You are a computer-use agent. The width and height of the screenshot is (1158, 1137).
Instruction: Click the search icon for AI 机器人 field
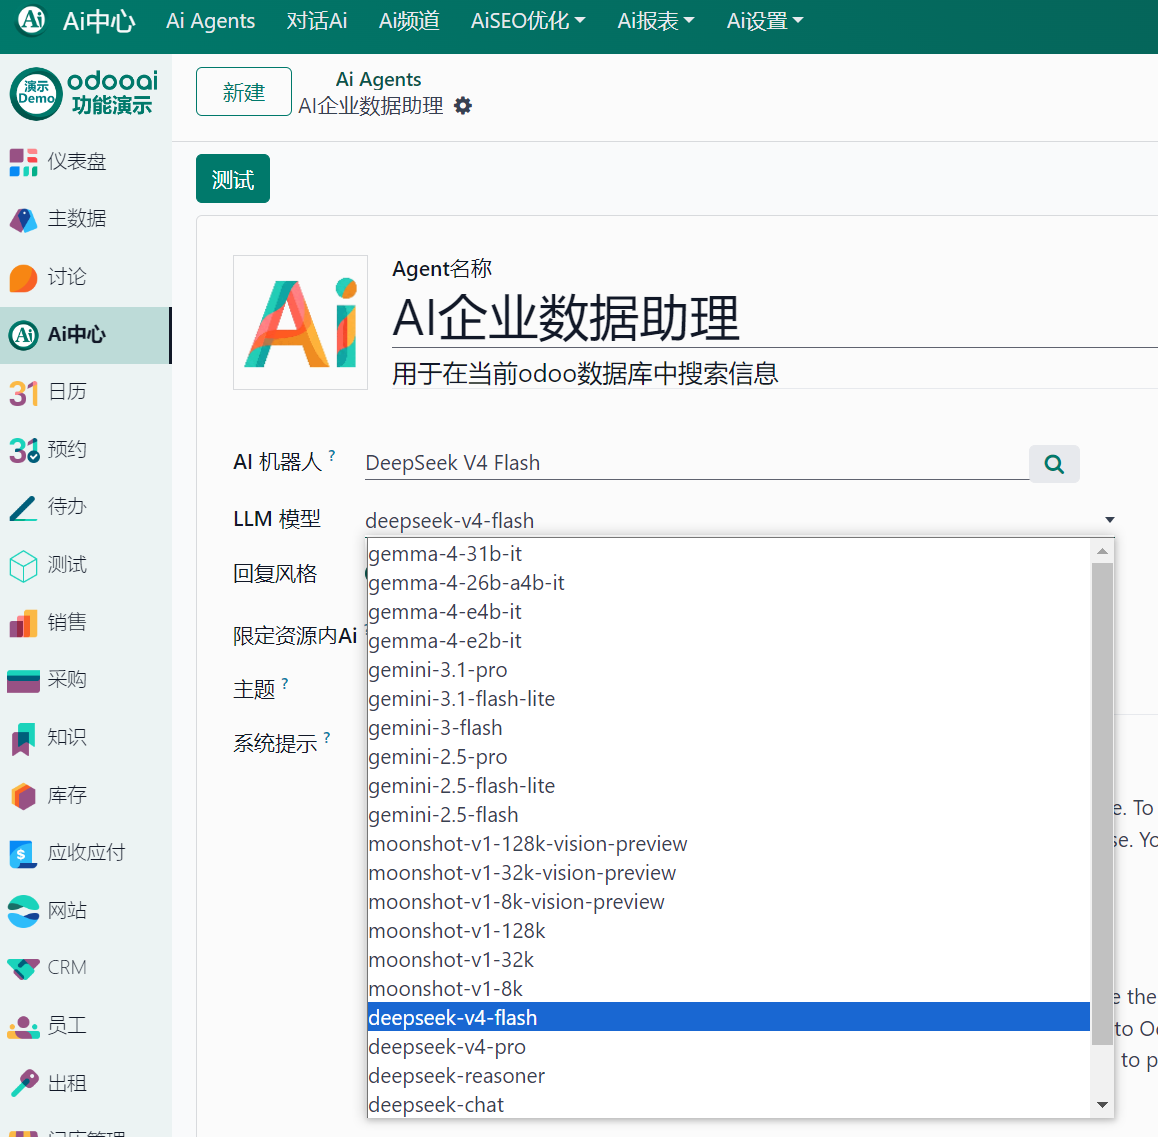[1054, 464]
